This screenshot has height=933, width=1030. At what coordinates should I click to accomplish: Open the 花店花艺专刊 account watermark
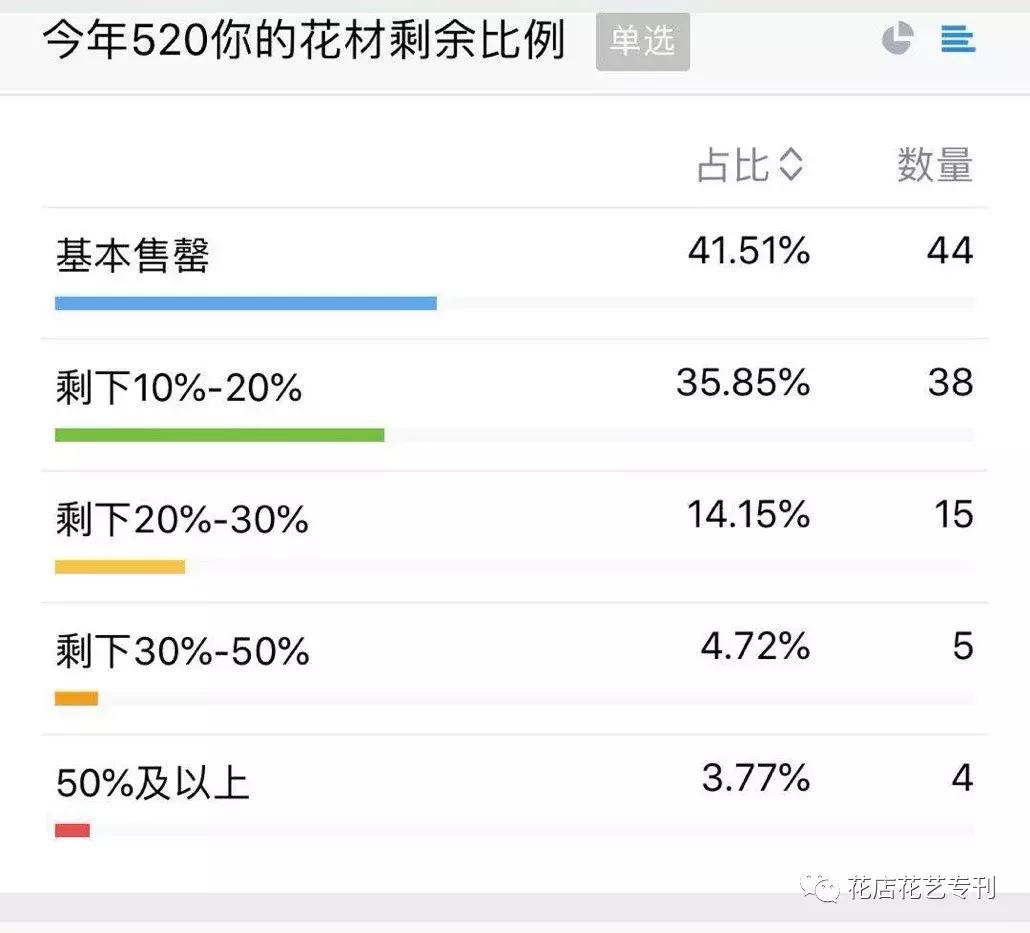tap(920, 887)
